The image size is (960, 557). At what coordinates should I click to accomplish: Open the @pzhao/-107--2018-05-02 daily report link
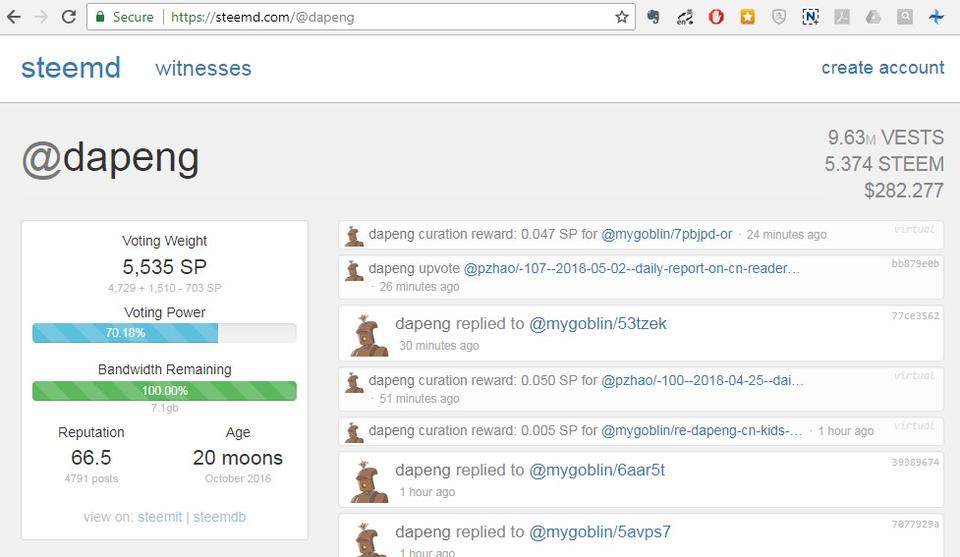pos(632,269)
